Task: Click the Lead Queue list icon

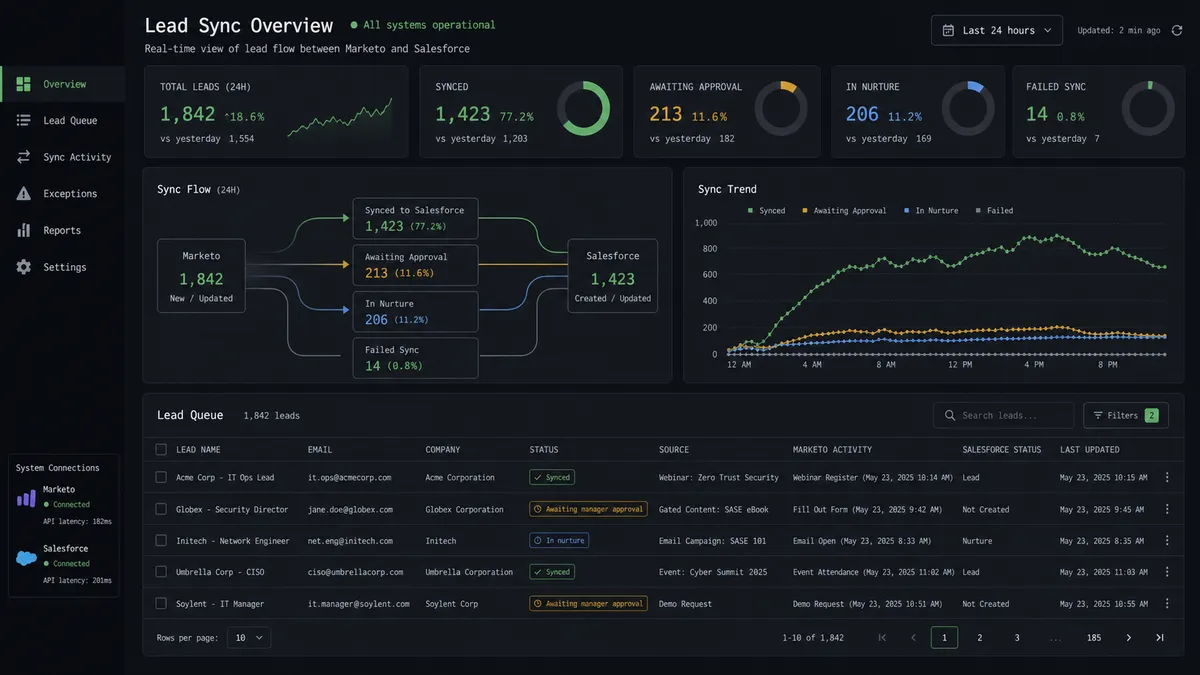Action: (24, 120)
